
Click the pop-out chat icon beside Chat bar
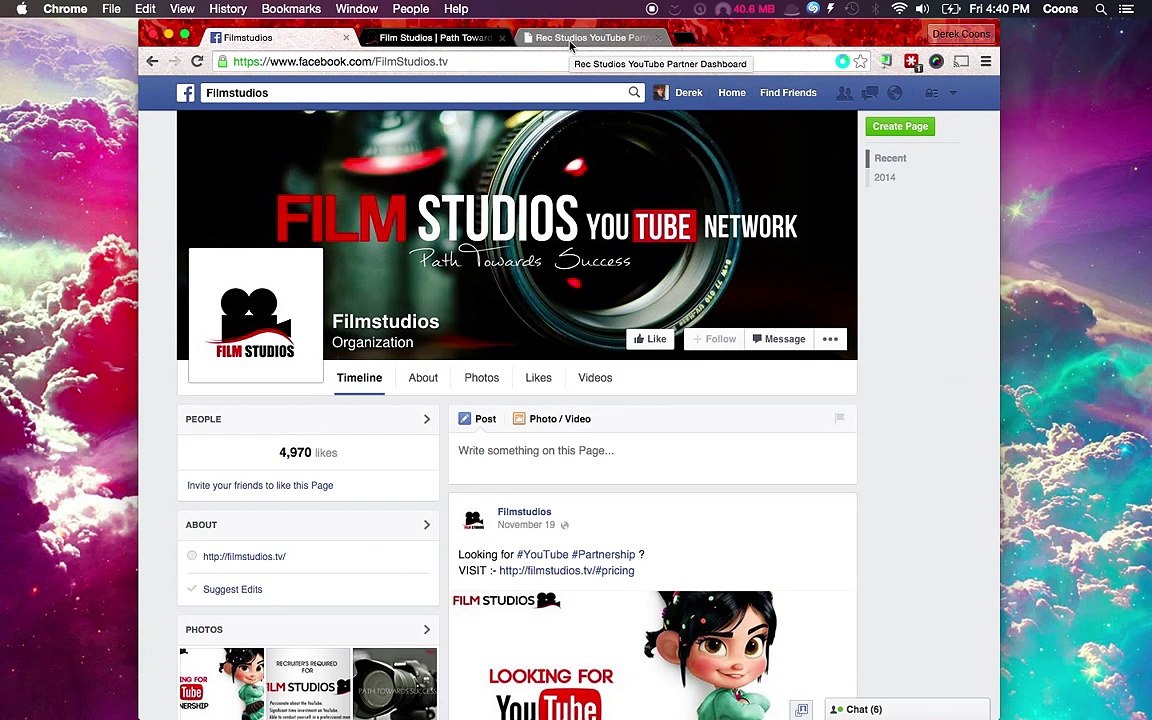click(802, 709)
